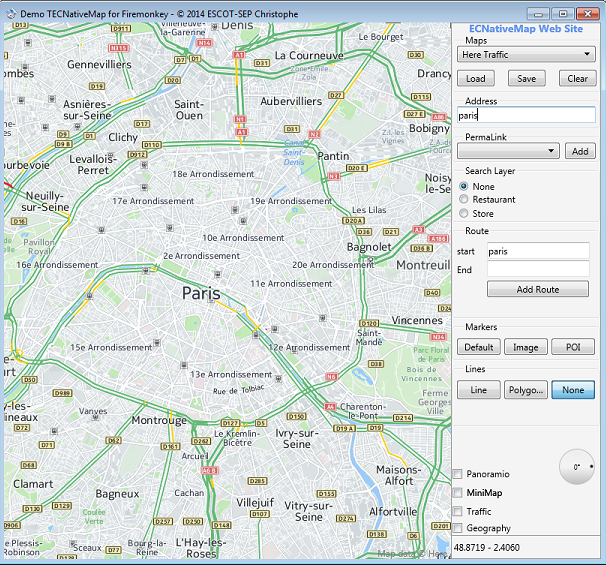Viewport: 606px width, 565px height.
Task: Click the rotation compass dial
Action: click(x=575, y=466)
